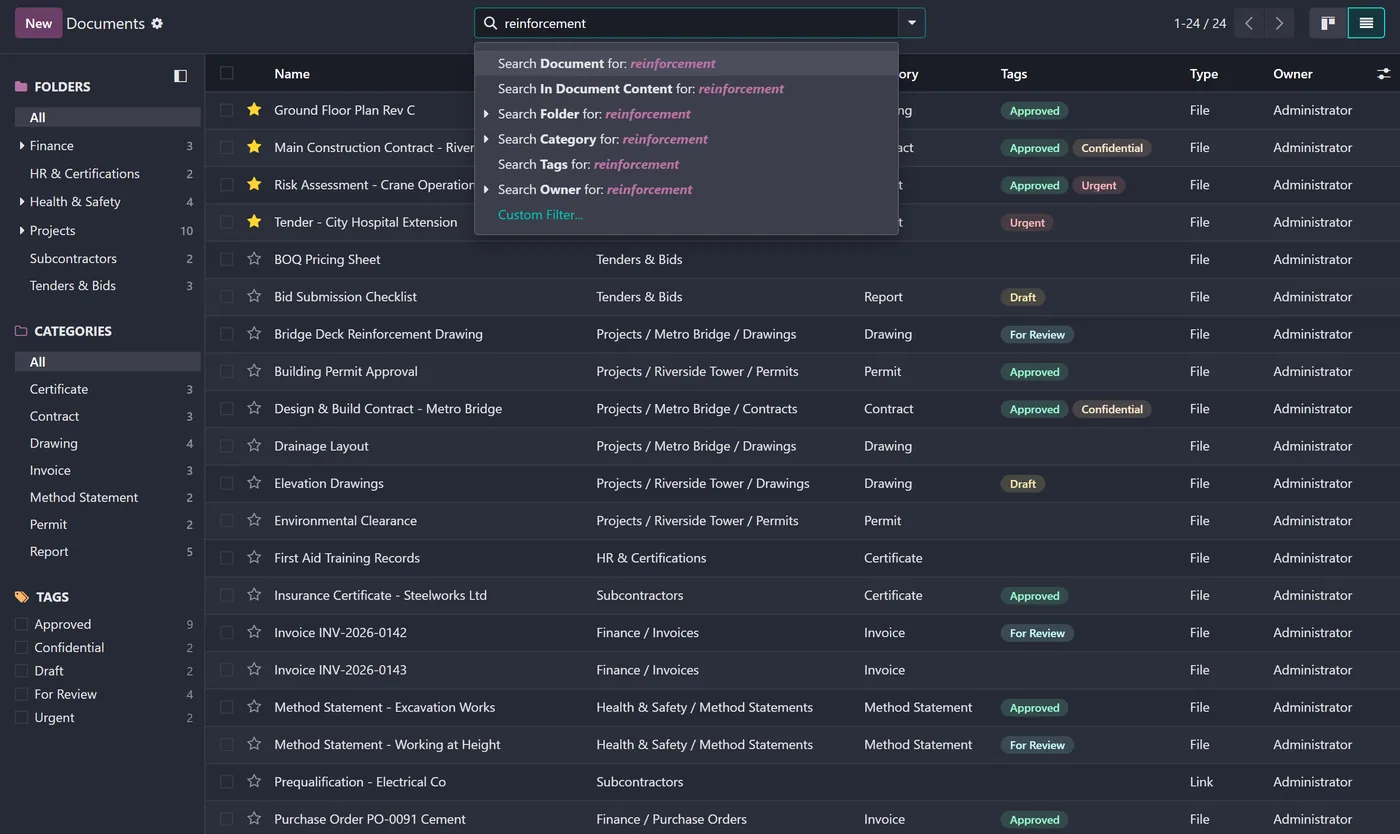
Task: Tick the Draft tag filter checkbox
Action: 21,671
